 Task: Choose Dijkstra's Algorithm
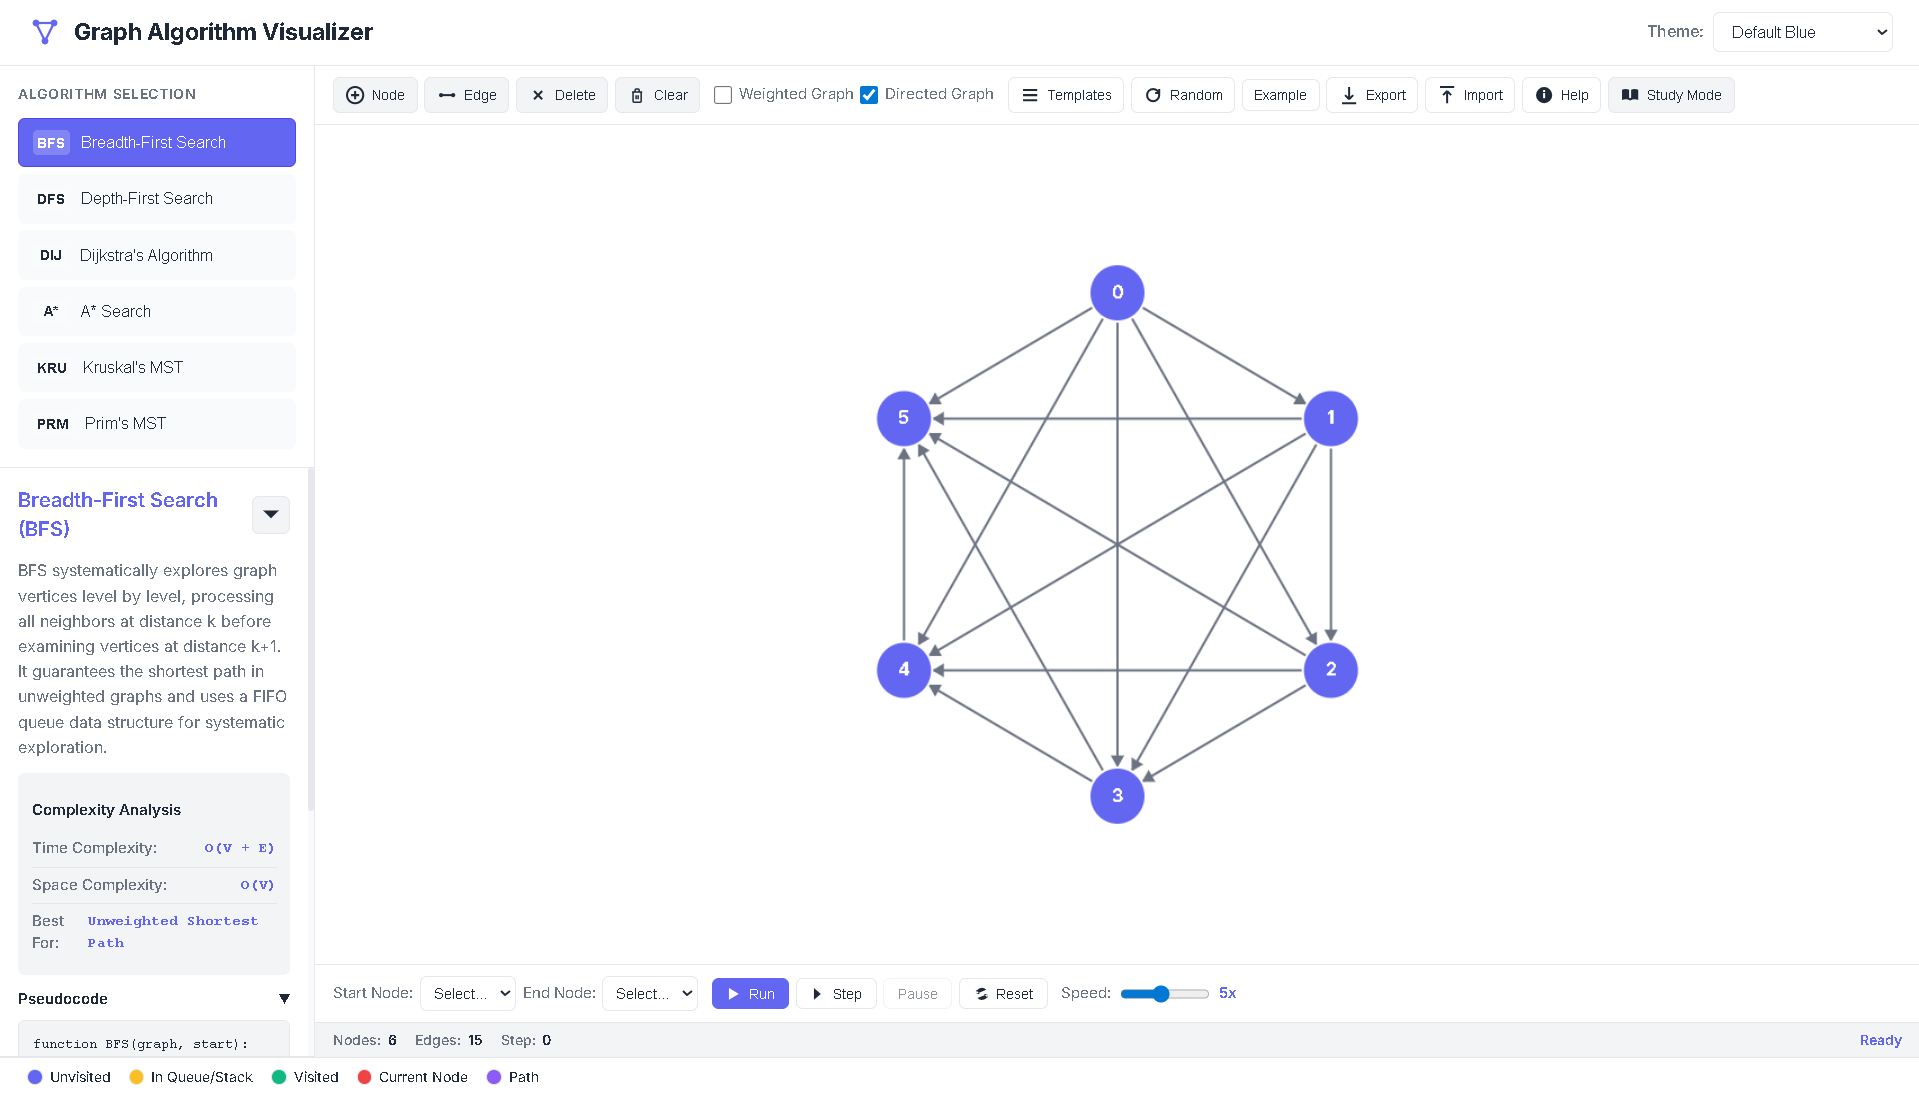pos(157,255)
